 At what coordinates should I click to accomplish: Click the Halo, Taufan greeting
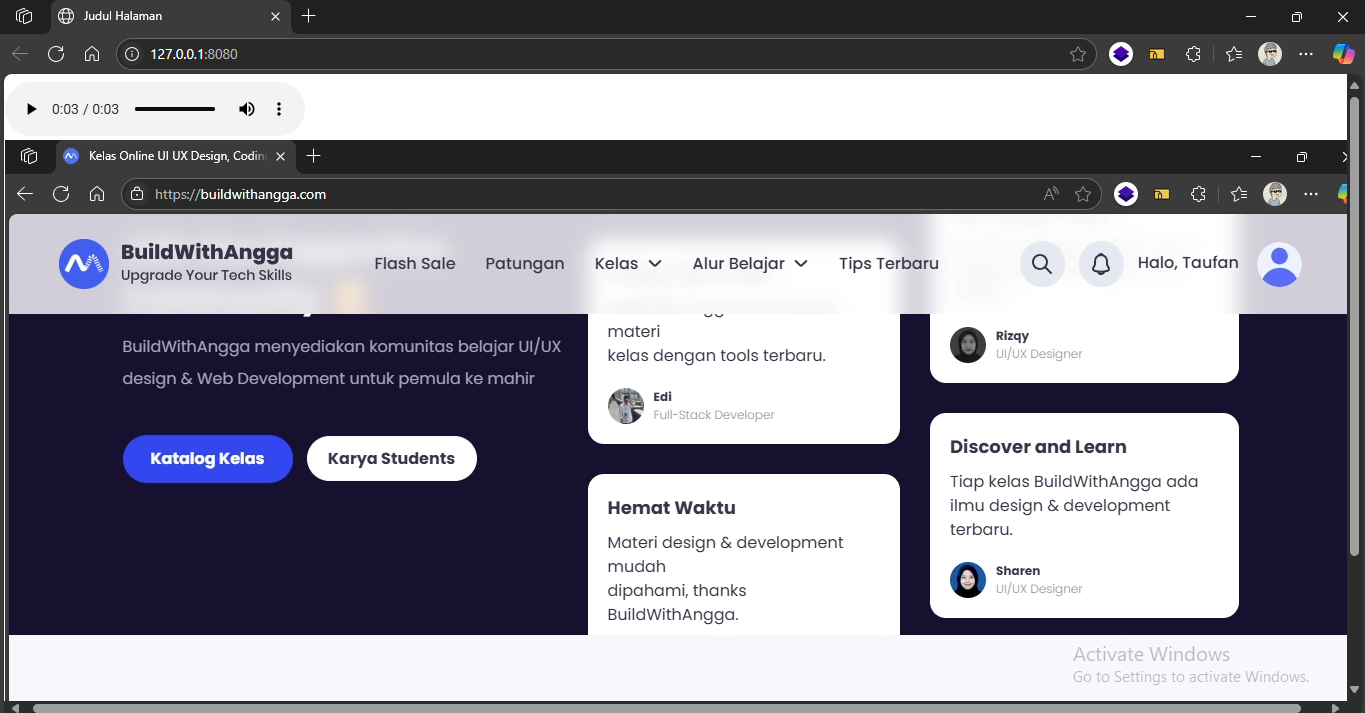pos(1188,263)
